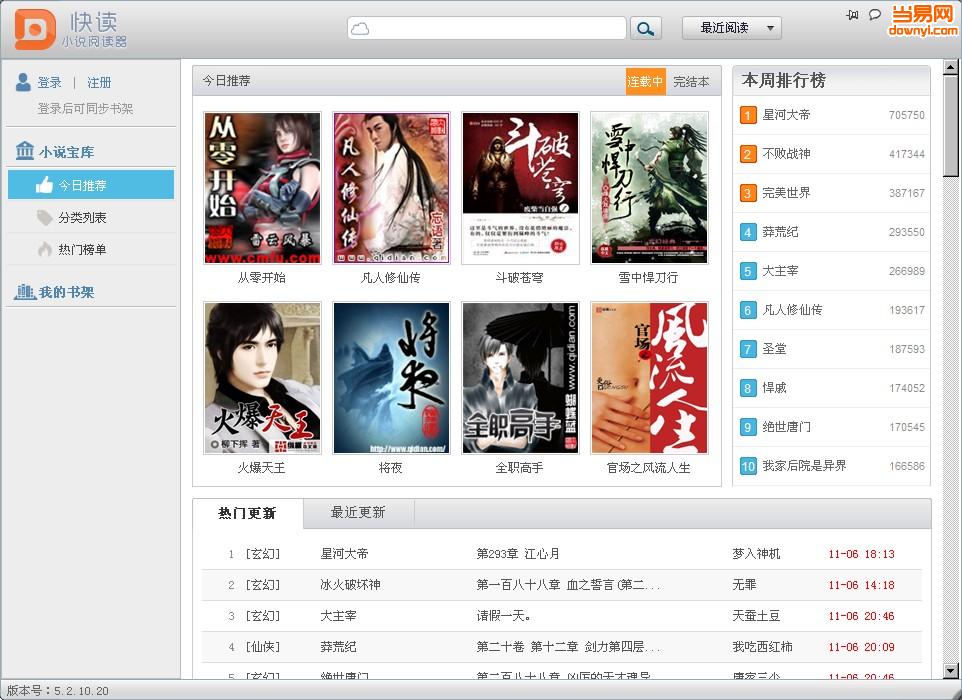Select the 分类列表 tag icon
Image resolution: width=962 pixels, height=700 pixels.
coord(44,218)
